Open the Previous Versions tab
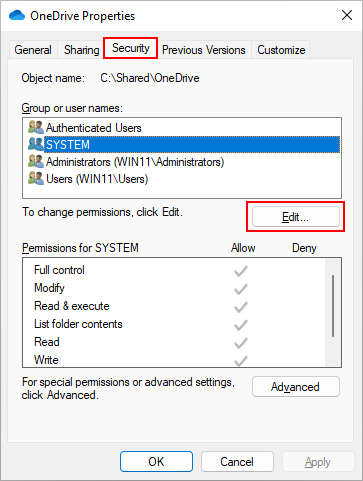Viewport: 363px width, 481px height. click(204, 50)
